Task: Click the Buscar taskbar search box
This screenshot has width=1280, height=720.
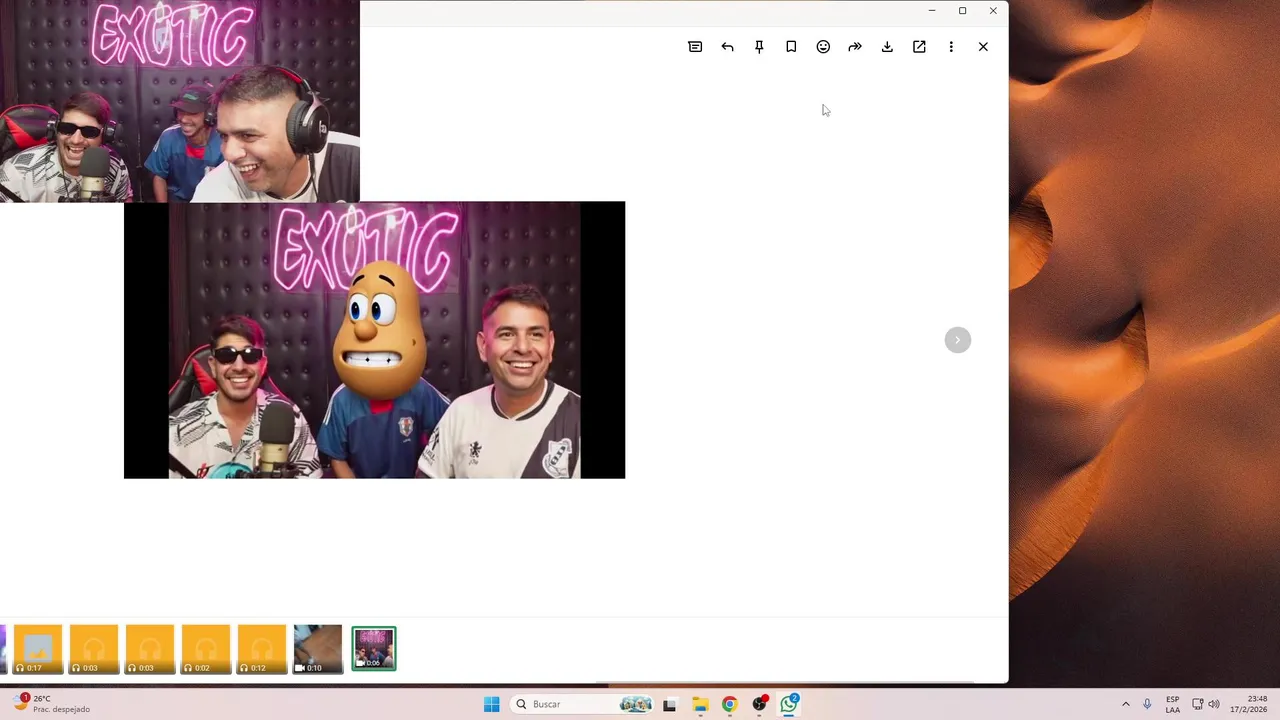Action: (x=582, y=704)
